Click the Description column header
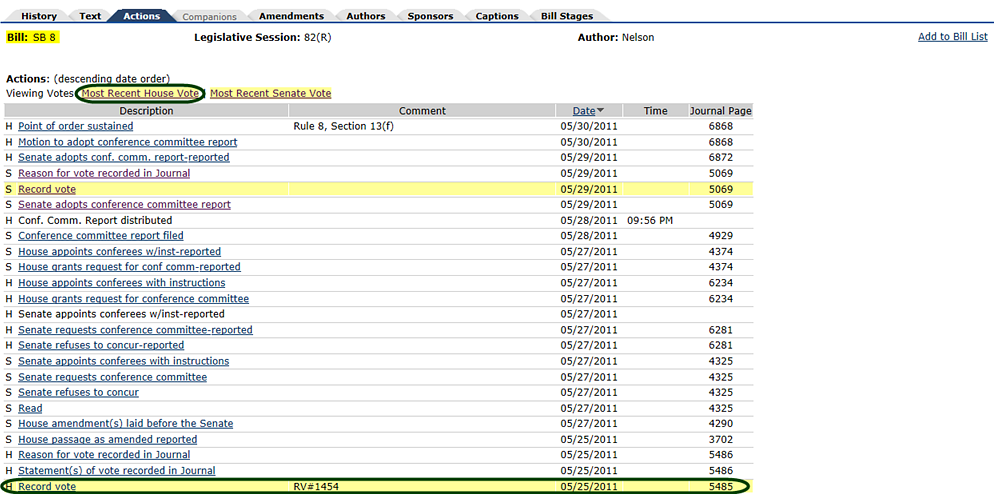The image size is (994, 494). pos(146,111)
